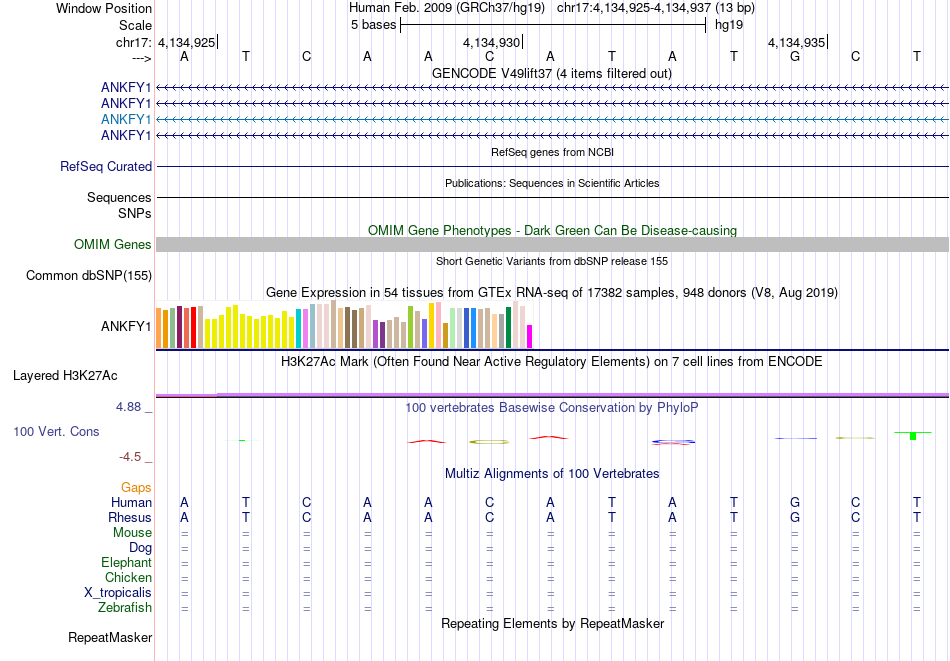Click the 'hg19' label next to the scale bar
The height and width of the screenshot is (661, 950).
(729, 25)
